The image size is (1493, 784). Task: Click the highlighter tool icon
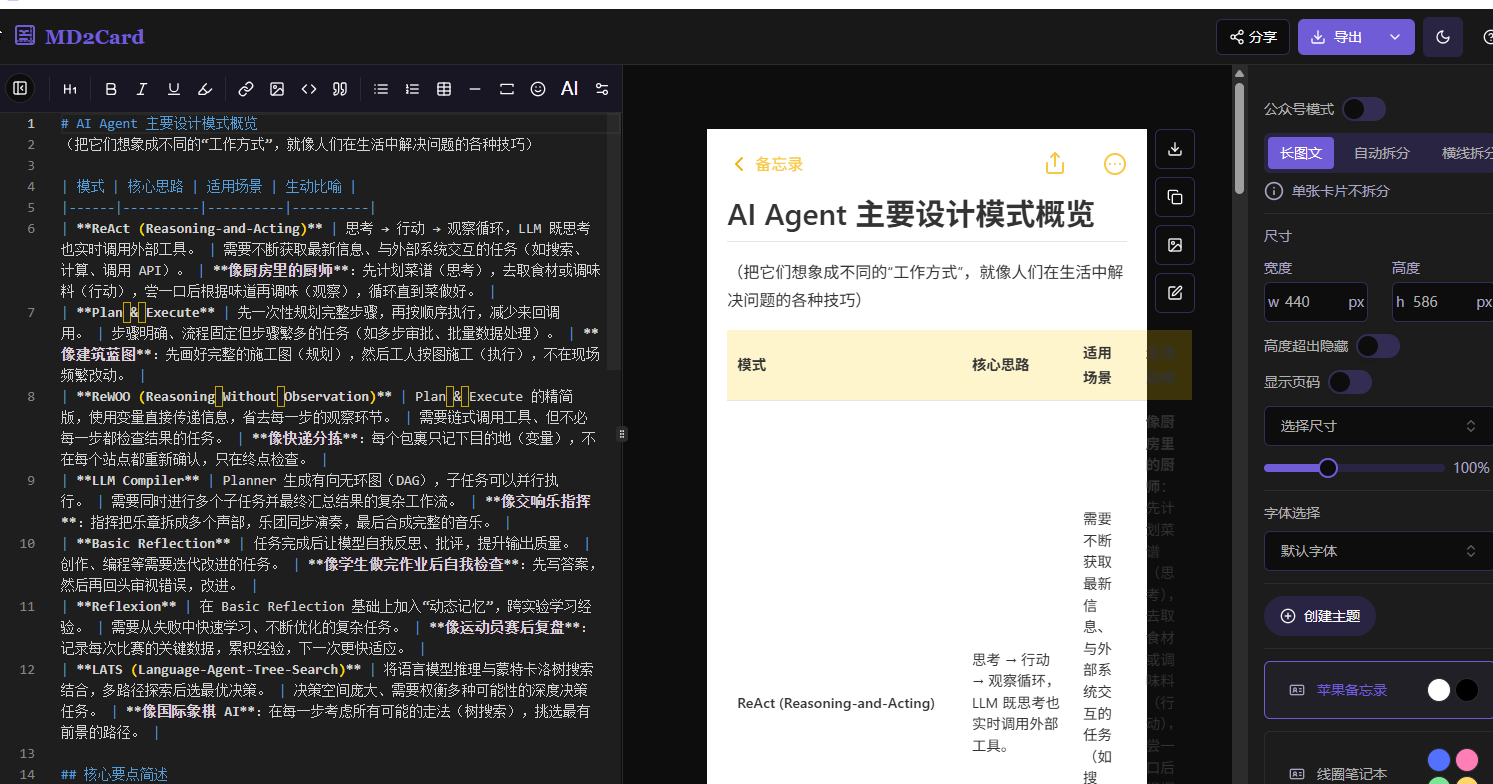[x=205, y=89]
